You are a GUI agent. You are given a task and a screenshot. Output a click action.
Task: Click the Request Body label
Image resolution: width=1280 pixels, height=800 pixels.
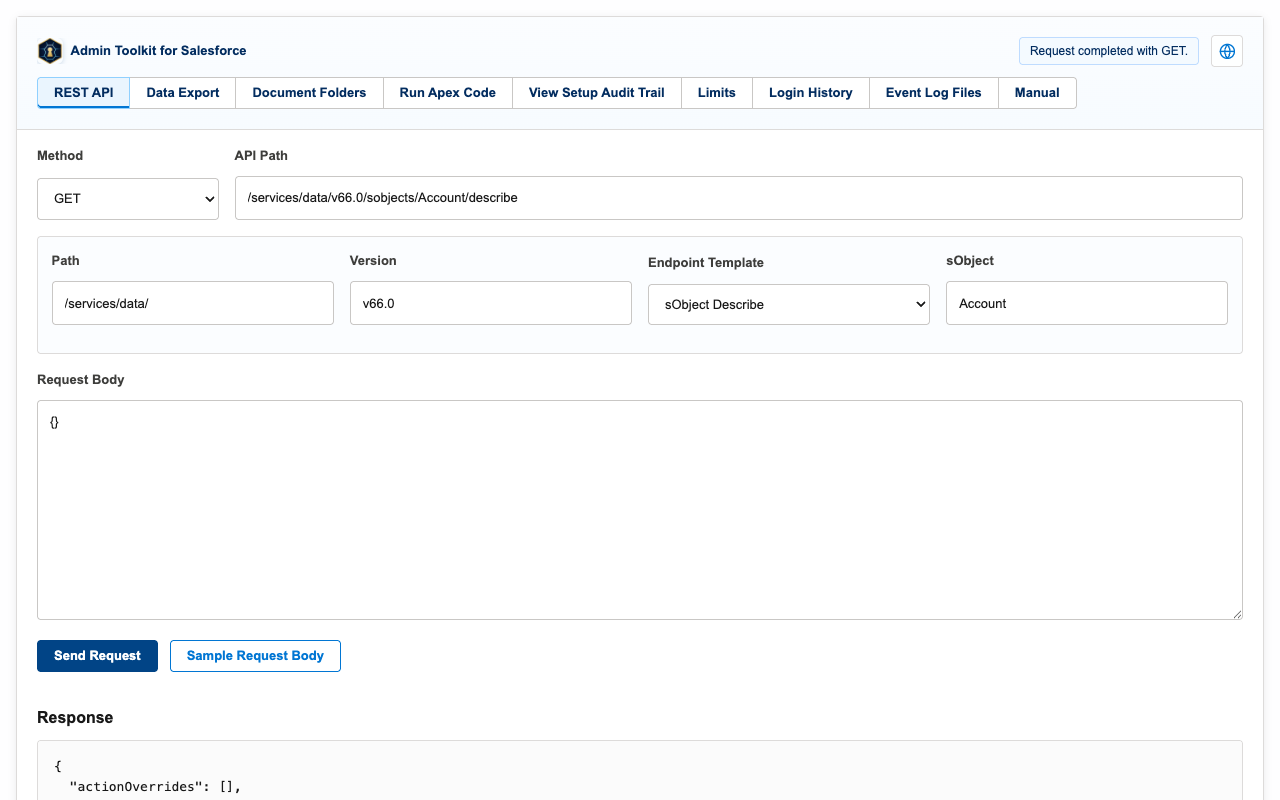[81, 380]
